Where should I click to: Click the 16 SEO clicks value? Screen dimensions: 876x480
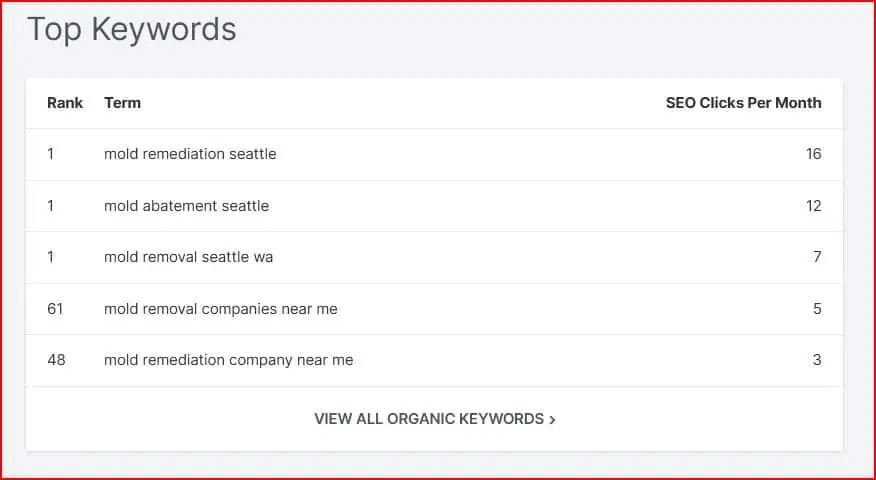tap(813, 154)
